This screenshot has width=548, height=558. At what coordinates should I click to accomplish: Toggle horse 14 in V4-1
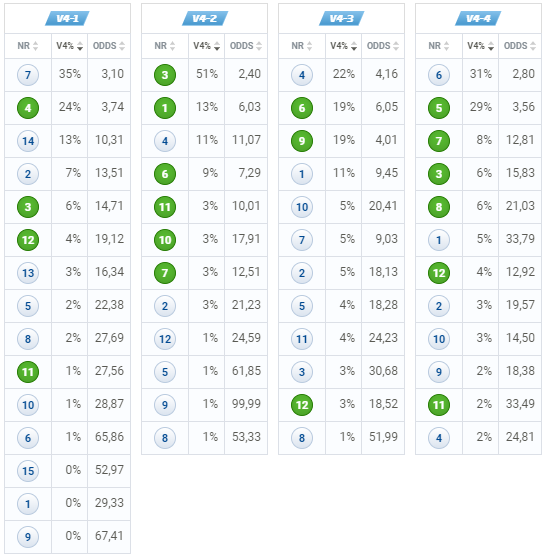tap(28, 141)
